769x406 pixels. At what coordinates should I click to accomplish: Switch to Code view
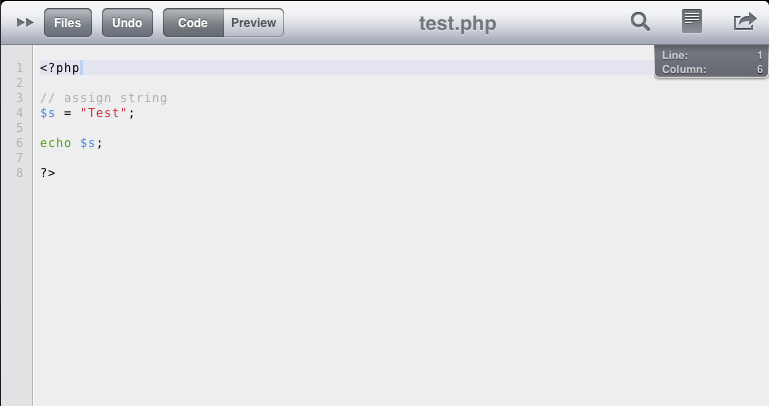coord(193,23)
